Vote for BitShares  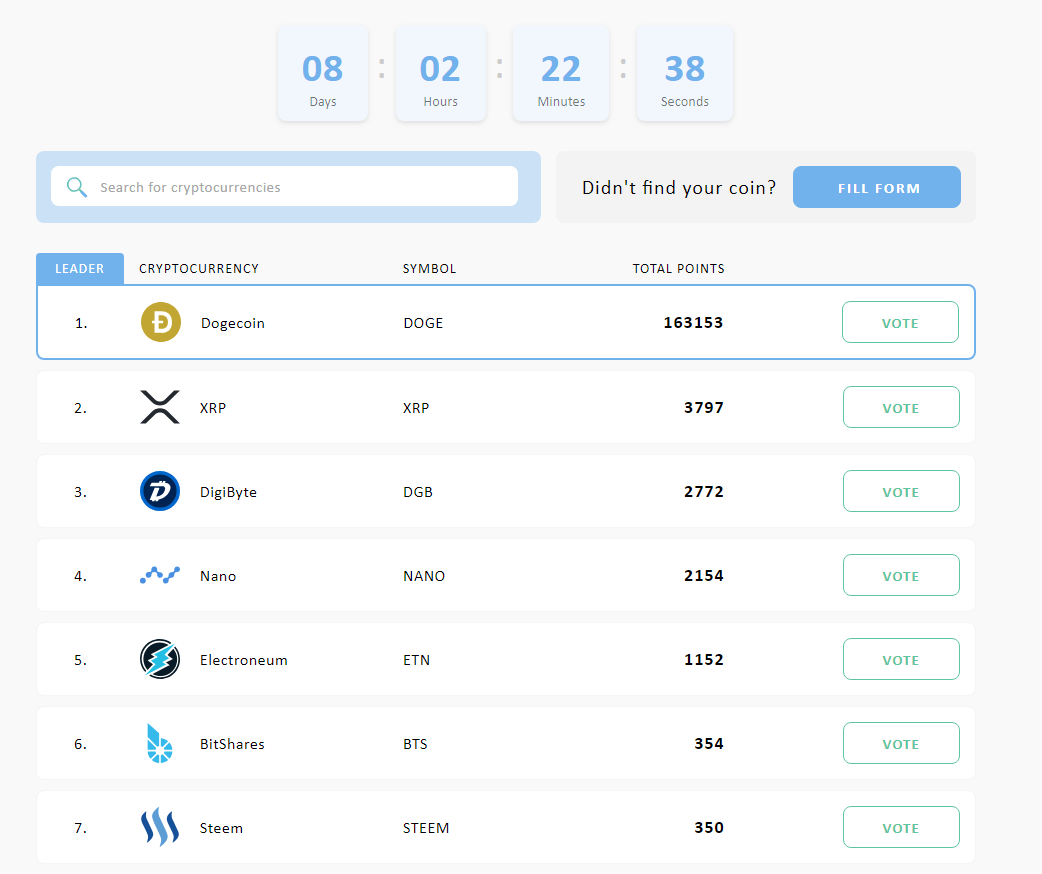pyautogui.click(x=901, y=743)
